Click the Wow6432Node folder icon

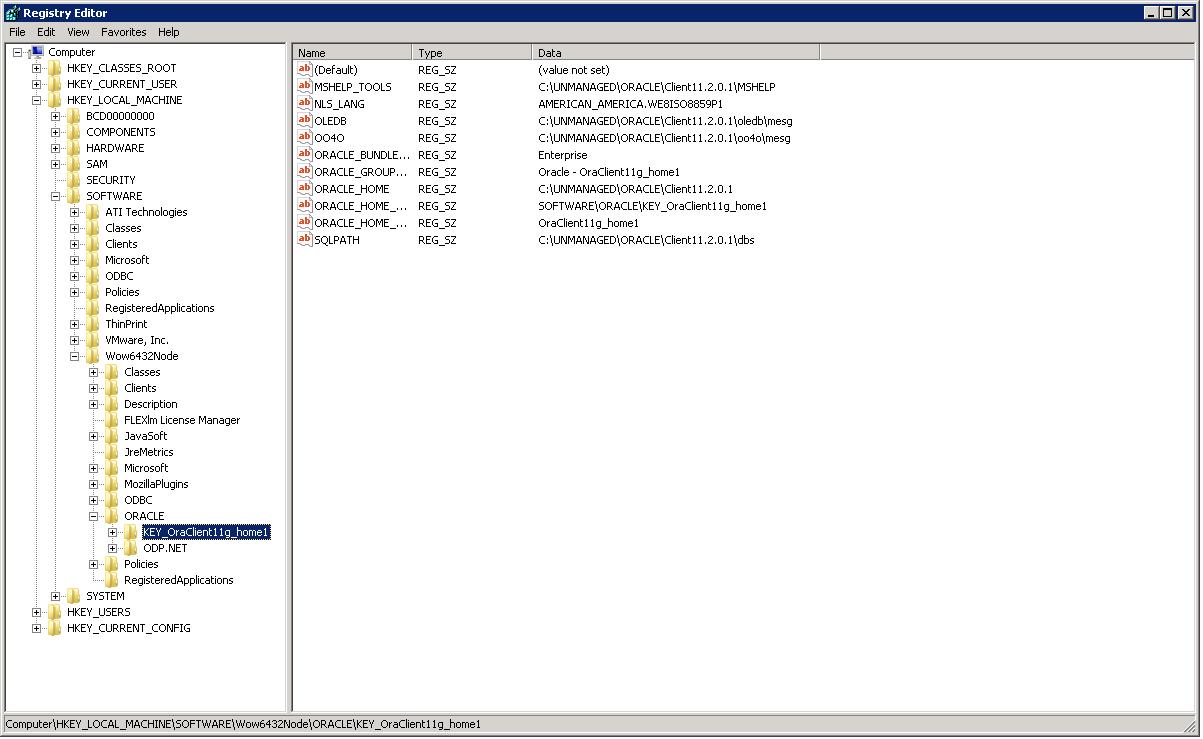pyautogui.click(x=92, y=355)
